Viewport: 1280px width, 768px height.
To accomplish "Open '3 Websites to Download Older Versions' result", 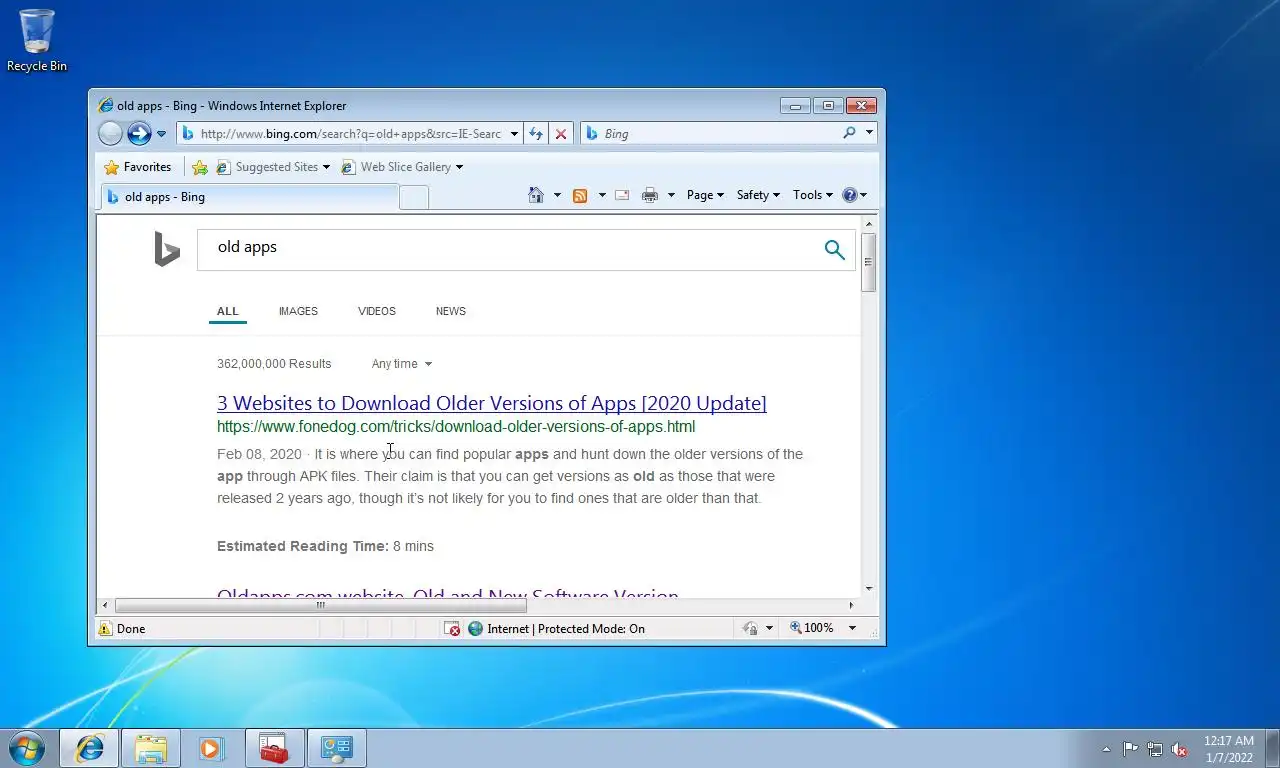I will tap(492, 403).
